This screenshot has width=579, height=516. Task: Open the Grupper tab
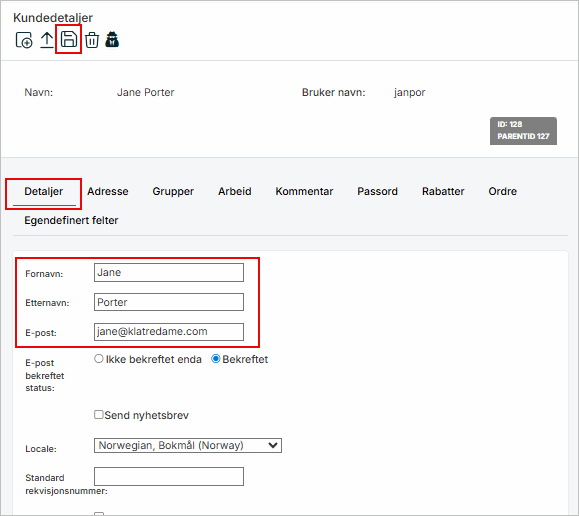point(173,191)
